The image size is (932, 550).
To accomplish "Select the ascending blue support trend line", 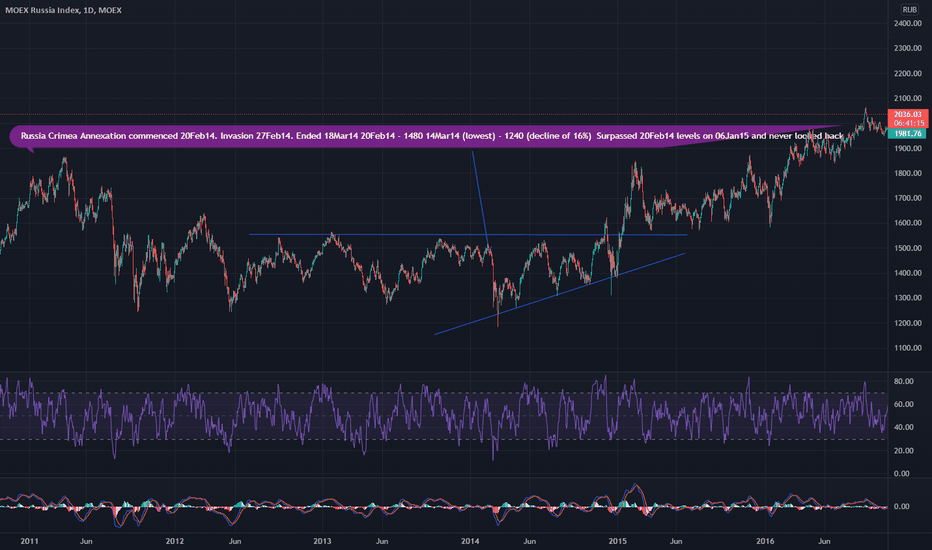I will coord(559,294).
